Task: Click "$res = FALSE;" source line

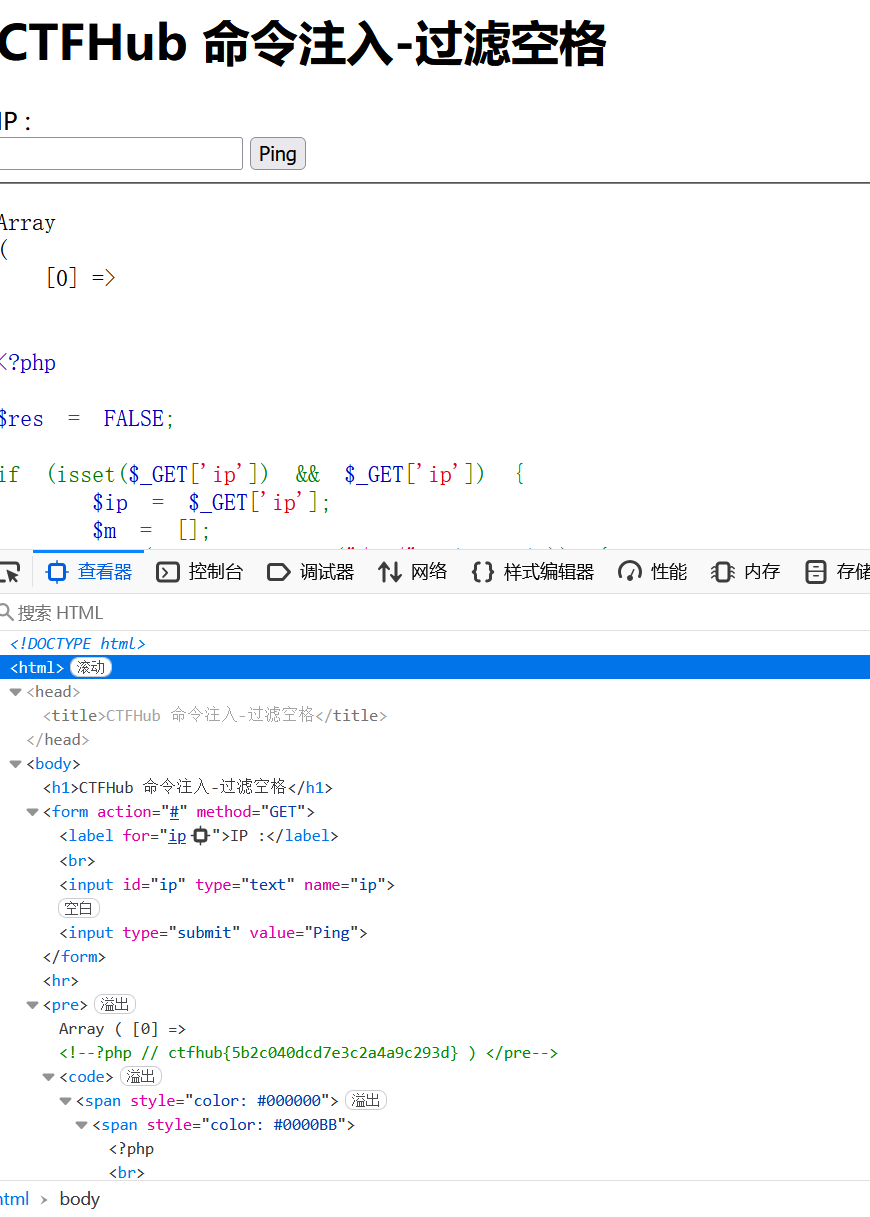Action: (x=86, y=419)
